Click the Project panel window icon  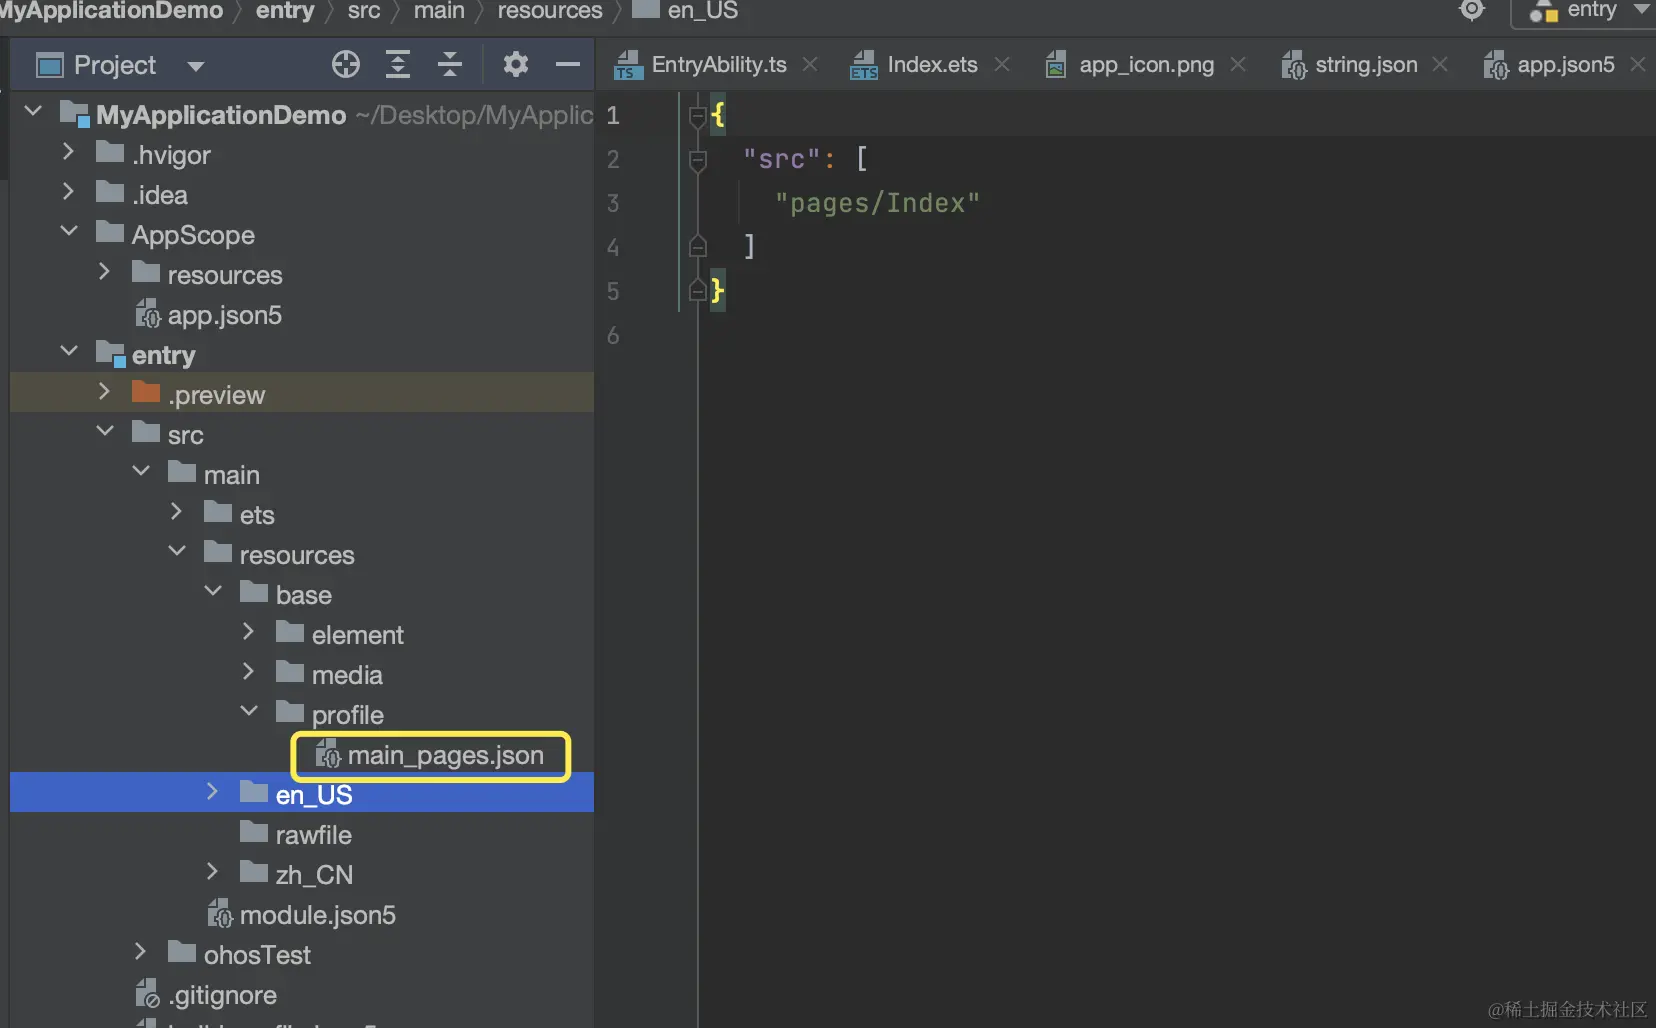coord(49,66)
